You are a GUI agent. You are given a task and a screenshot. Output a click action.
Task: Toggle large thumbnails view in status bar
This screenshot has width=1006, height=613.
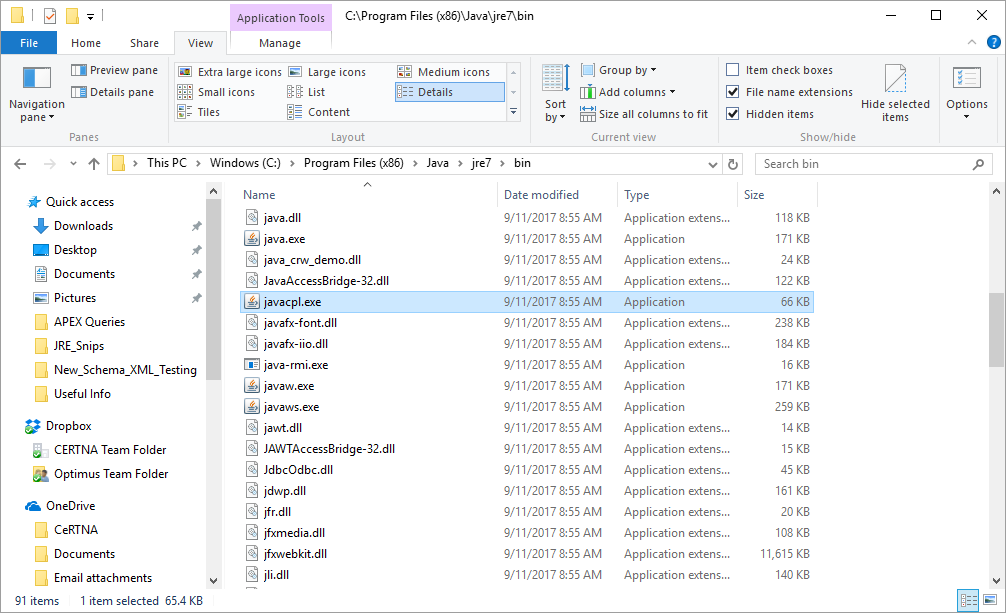pyautogui.click(x=988, y=601)
